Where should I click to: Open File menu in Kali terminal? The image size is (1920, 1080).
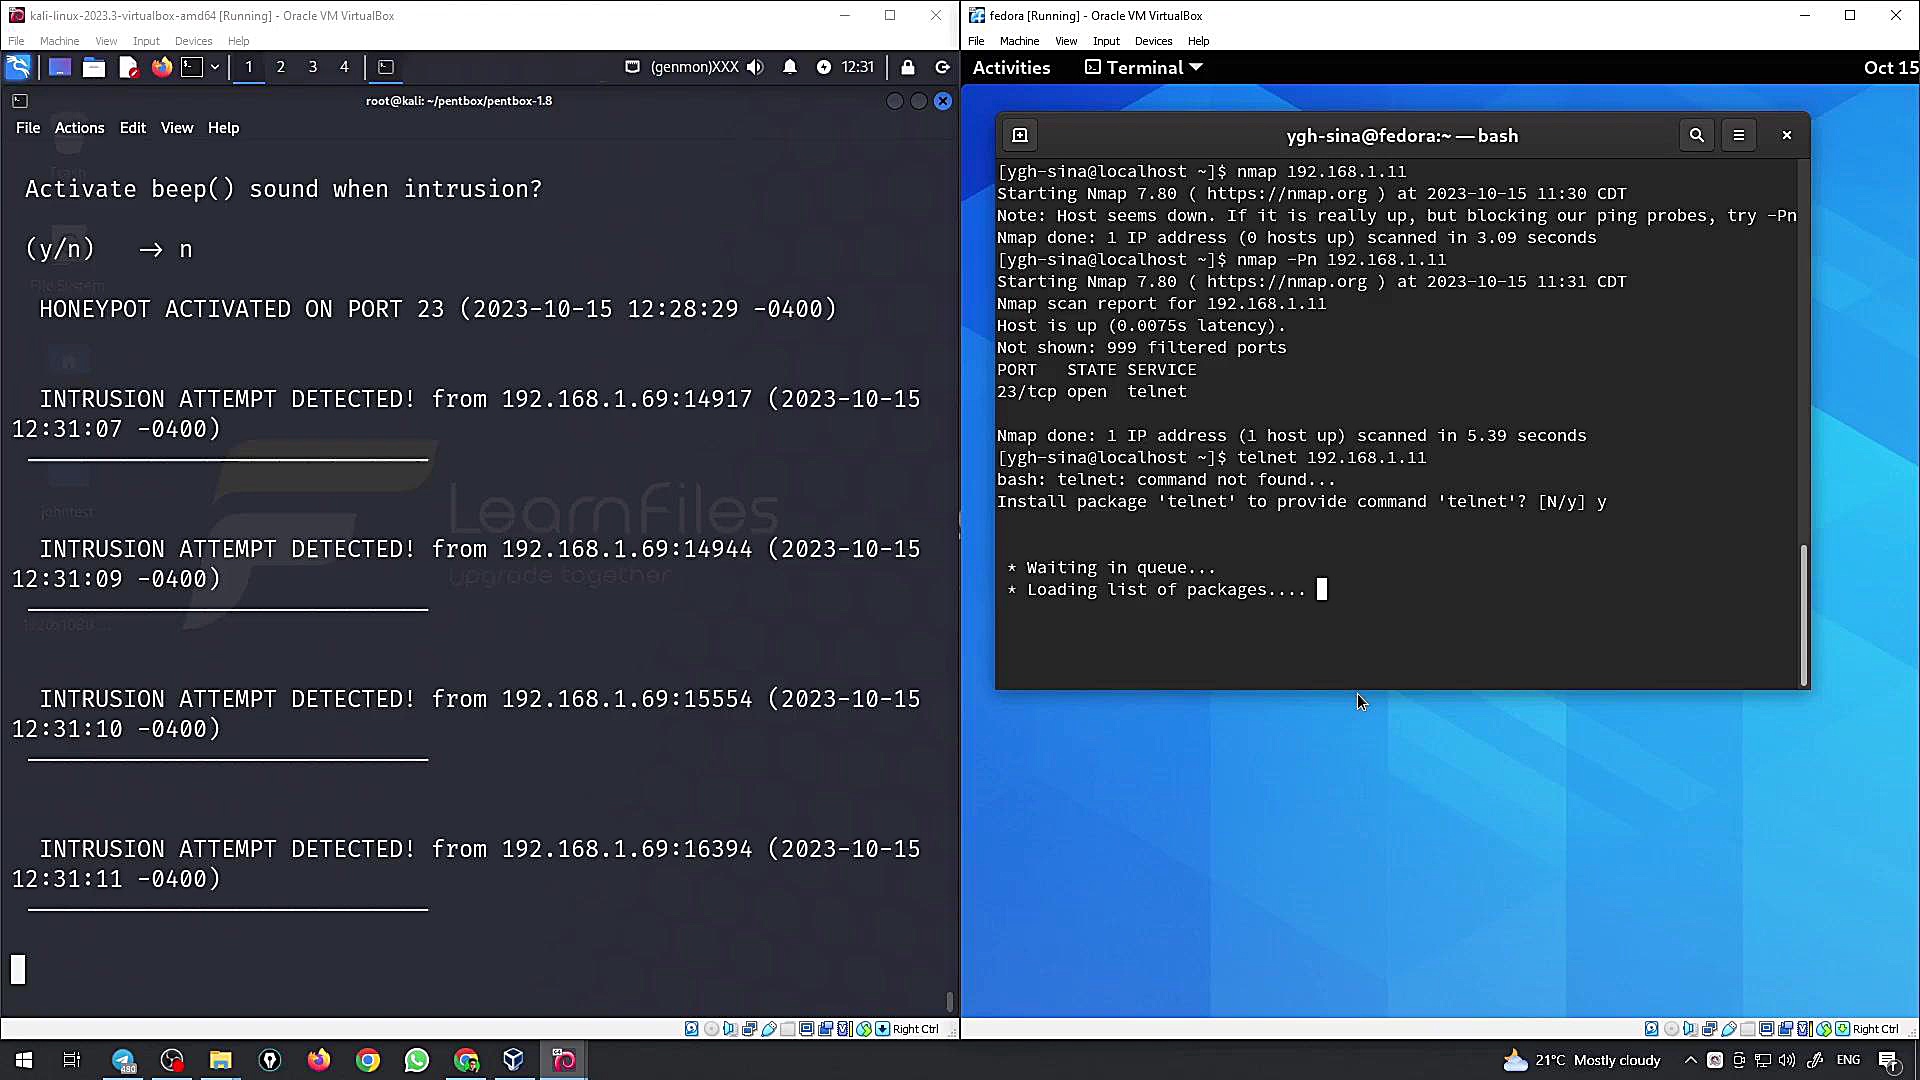[28, 128]
